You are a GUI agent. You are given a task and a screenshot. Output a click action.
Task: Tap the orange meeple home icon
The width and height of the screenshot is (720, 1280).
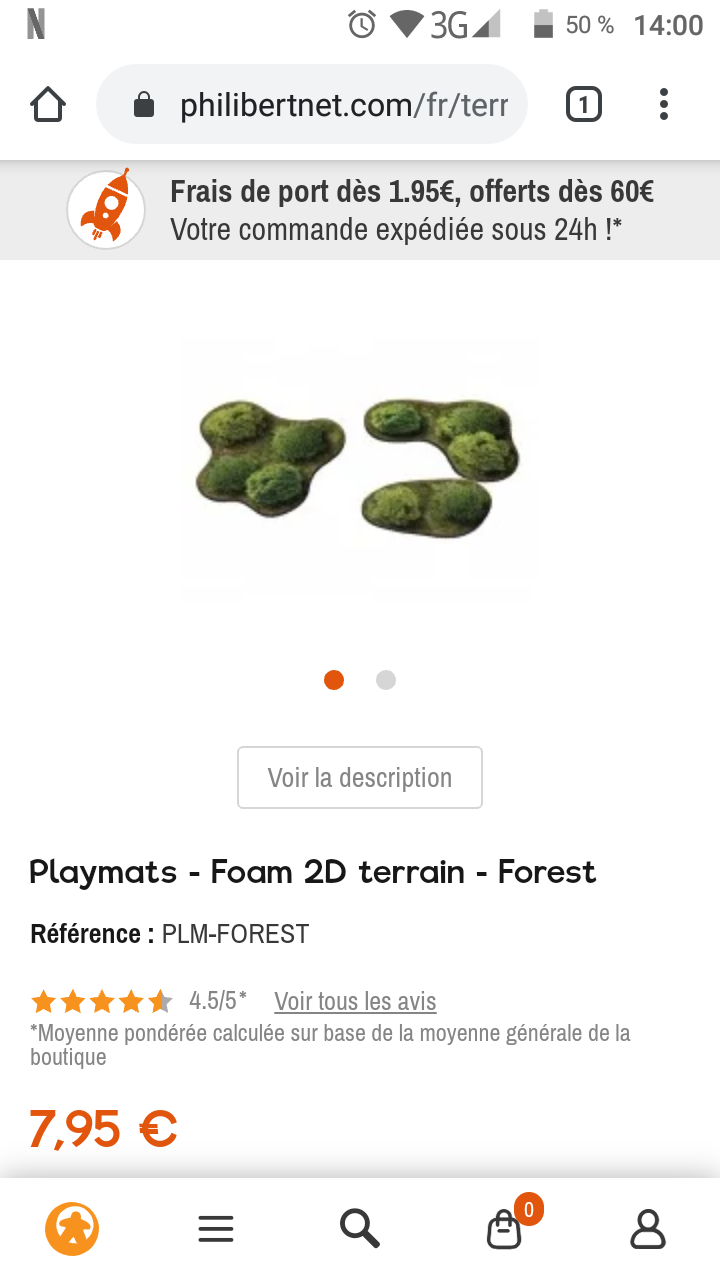pyautogui.click(x=72, y=1228)
